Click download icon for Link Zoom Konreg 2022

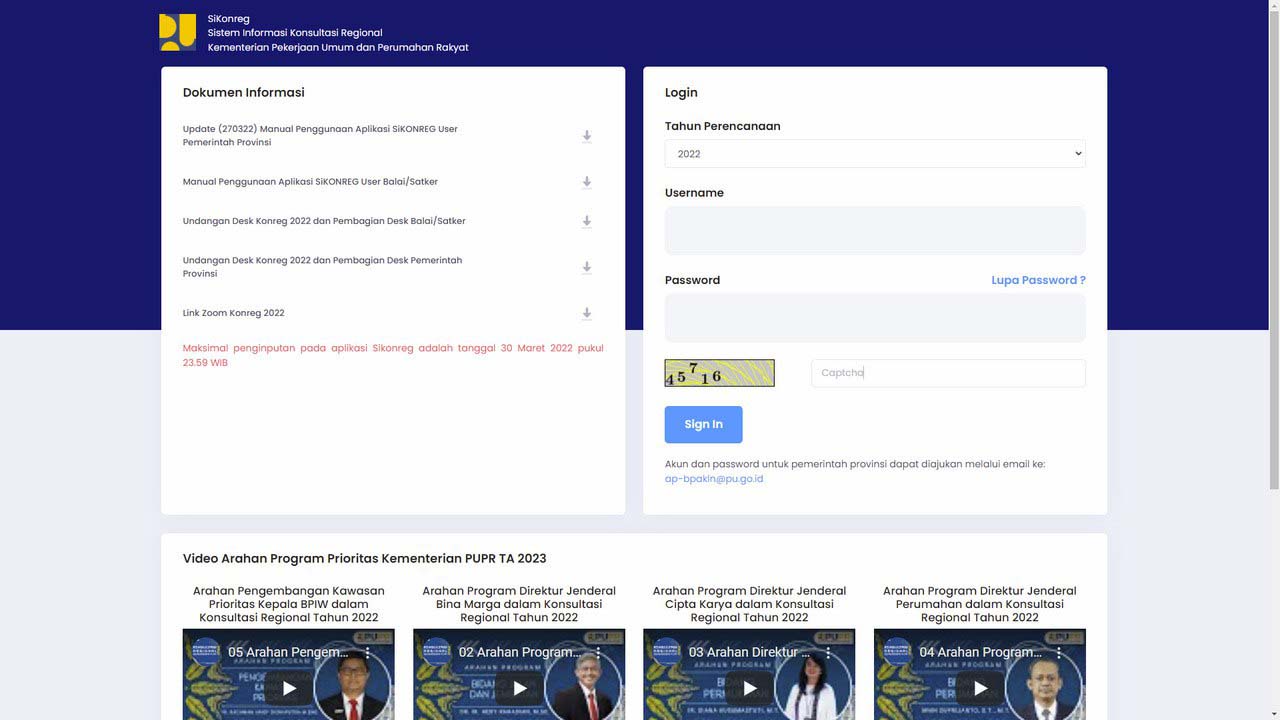pyautogui.click(x=587, y=313)
